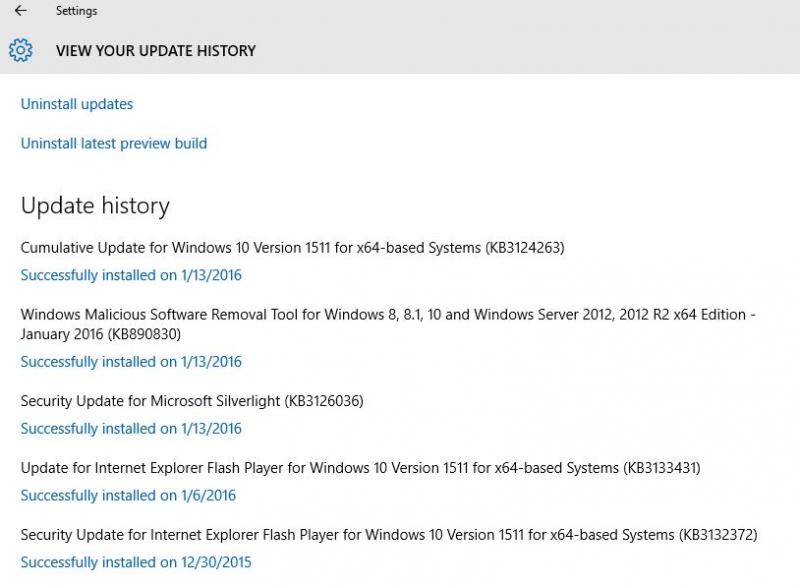This screenshot has height=587, width=800.
Task: Open install status link under Silverlight update
Action: click(x=131, y=429)
